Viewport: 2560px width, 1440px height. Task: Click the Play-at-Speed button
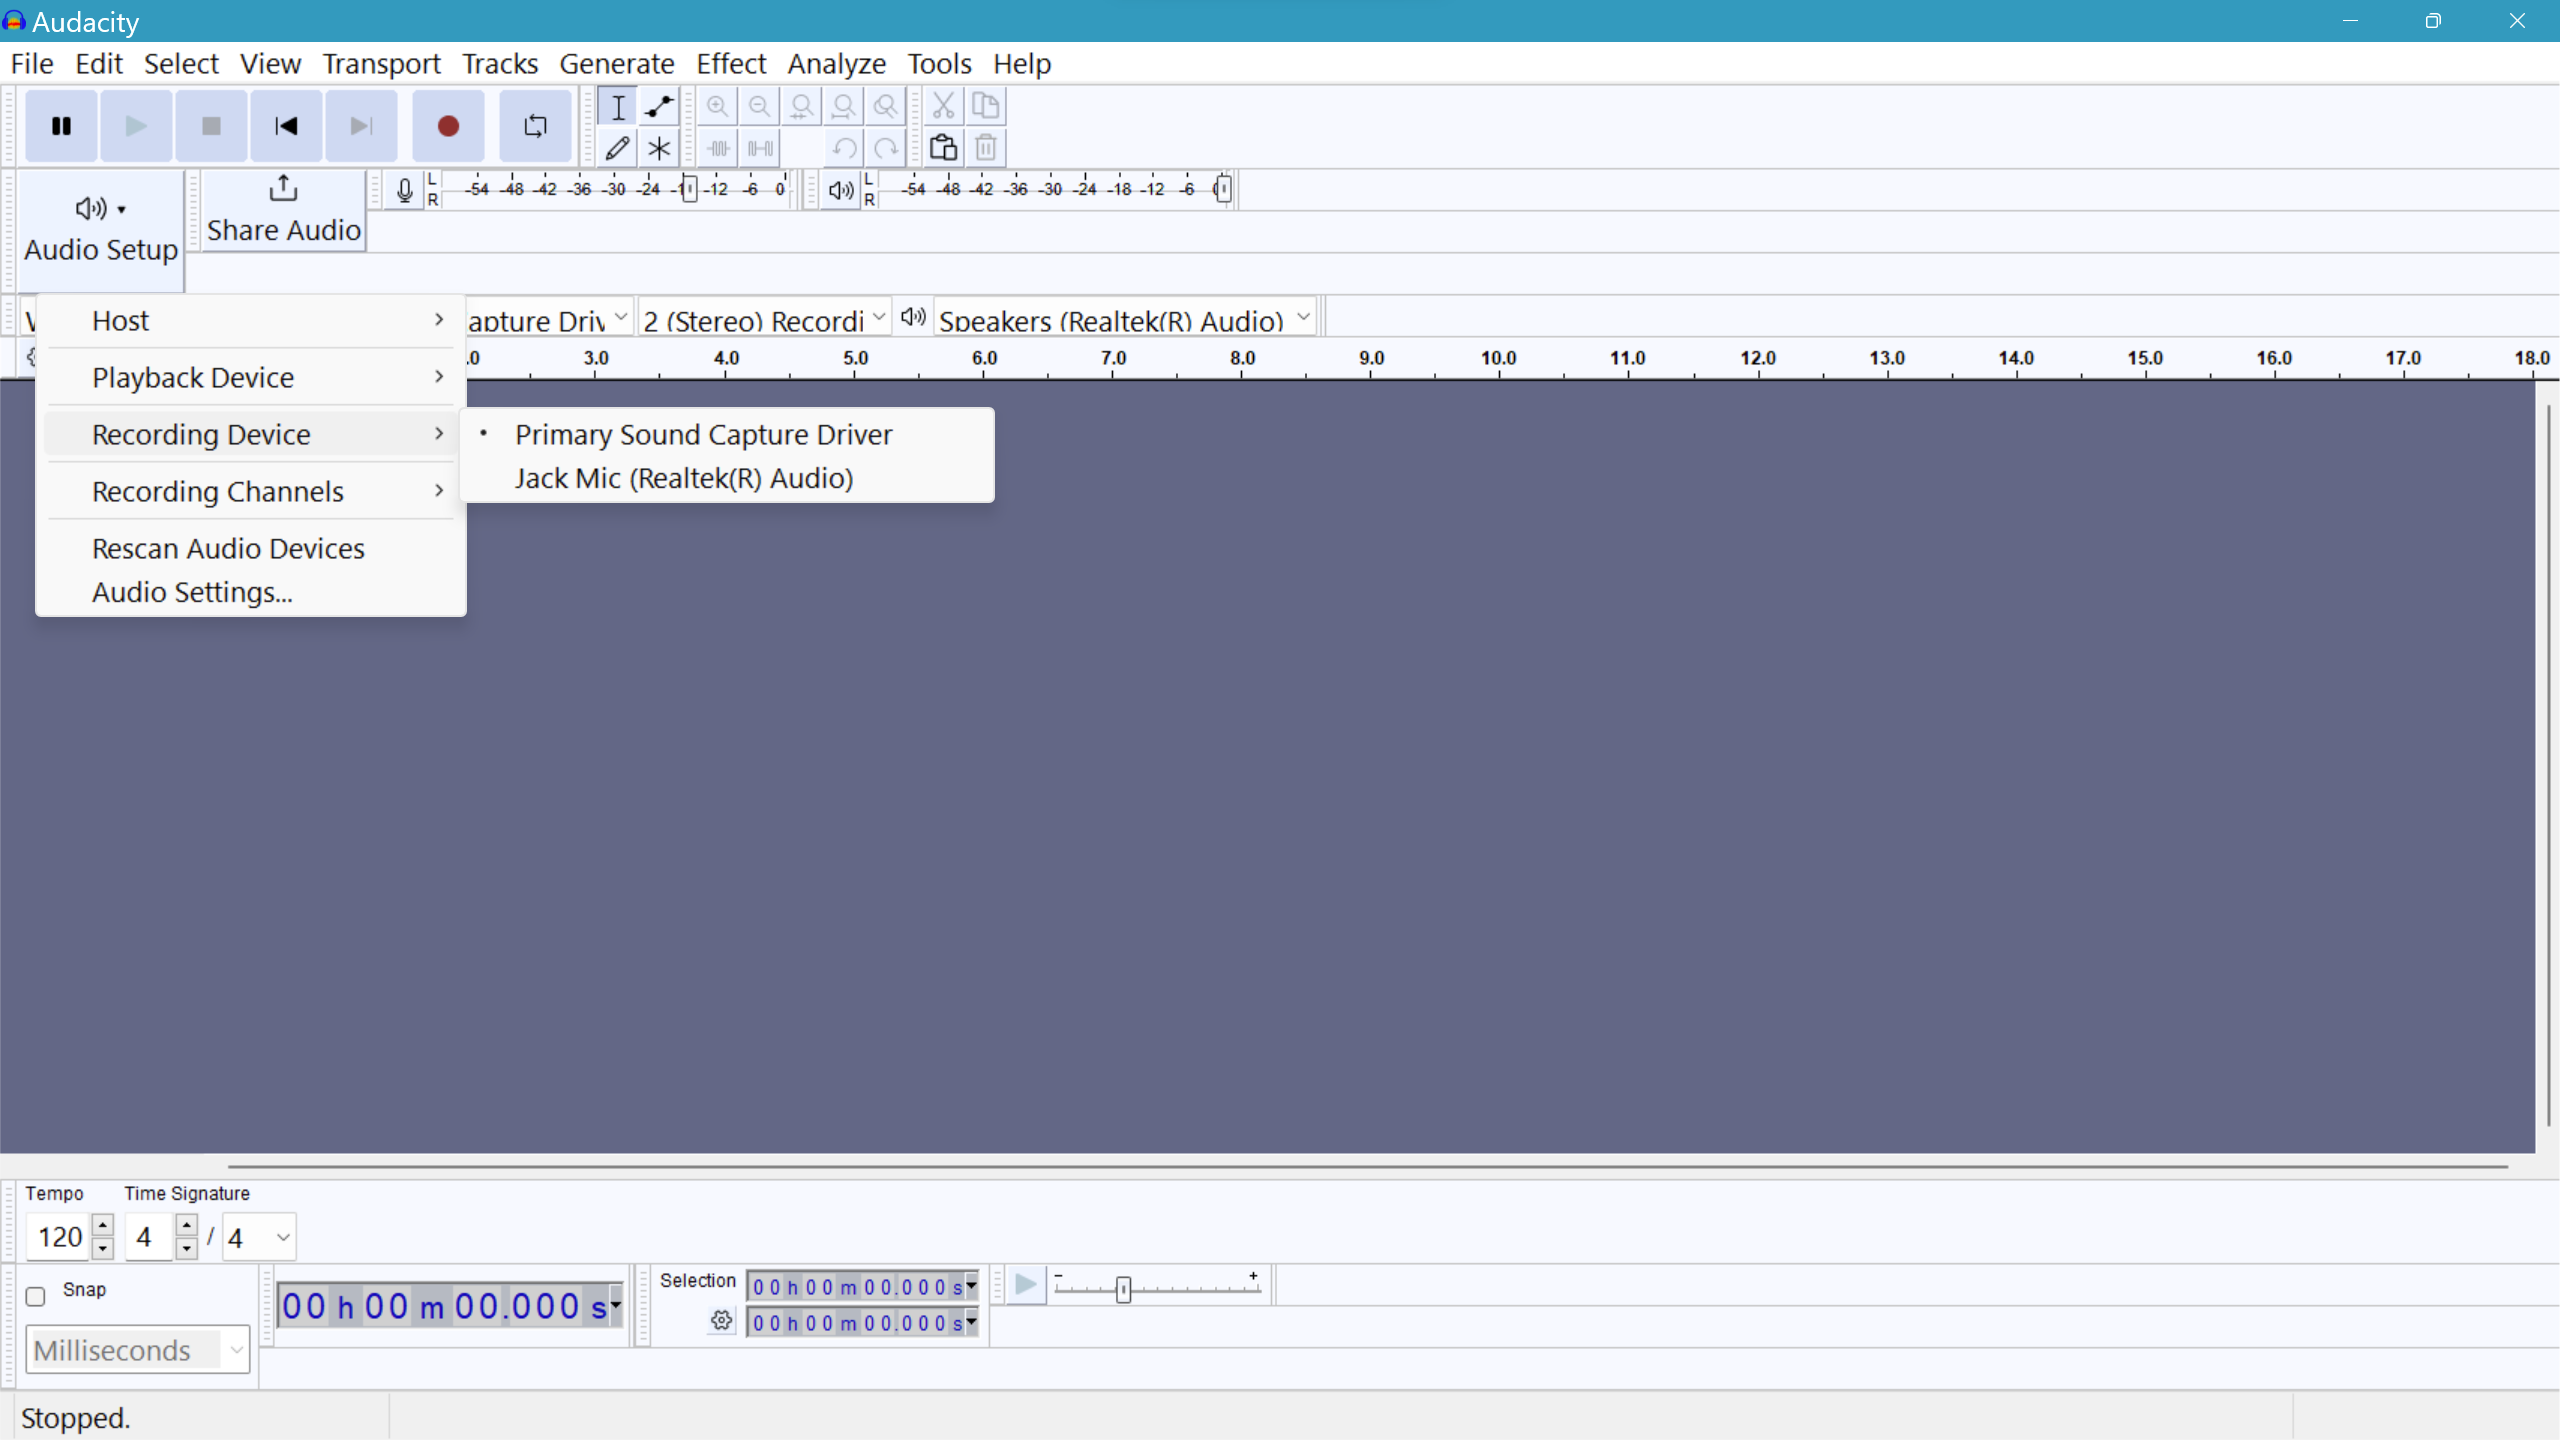click(x=1026, y=1285)
